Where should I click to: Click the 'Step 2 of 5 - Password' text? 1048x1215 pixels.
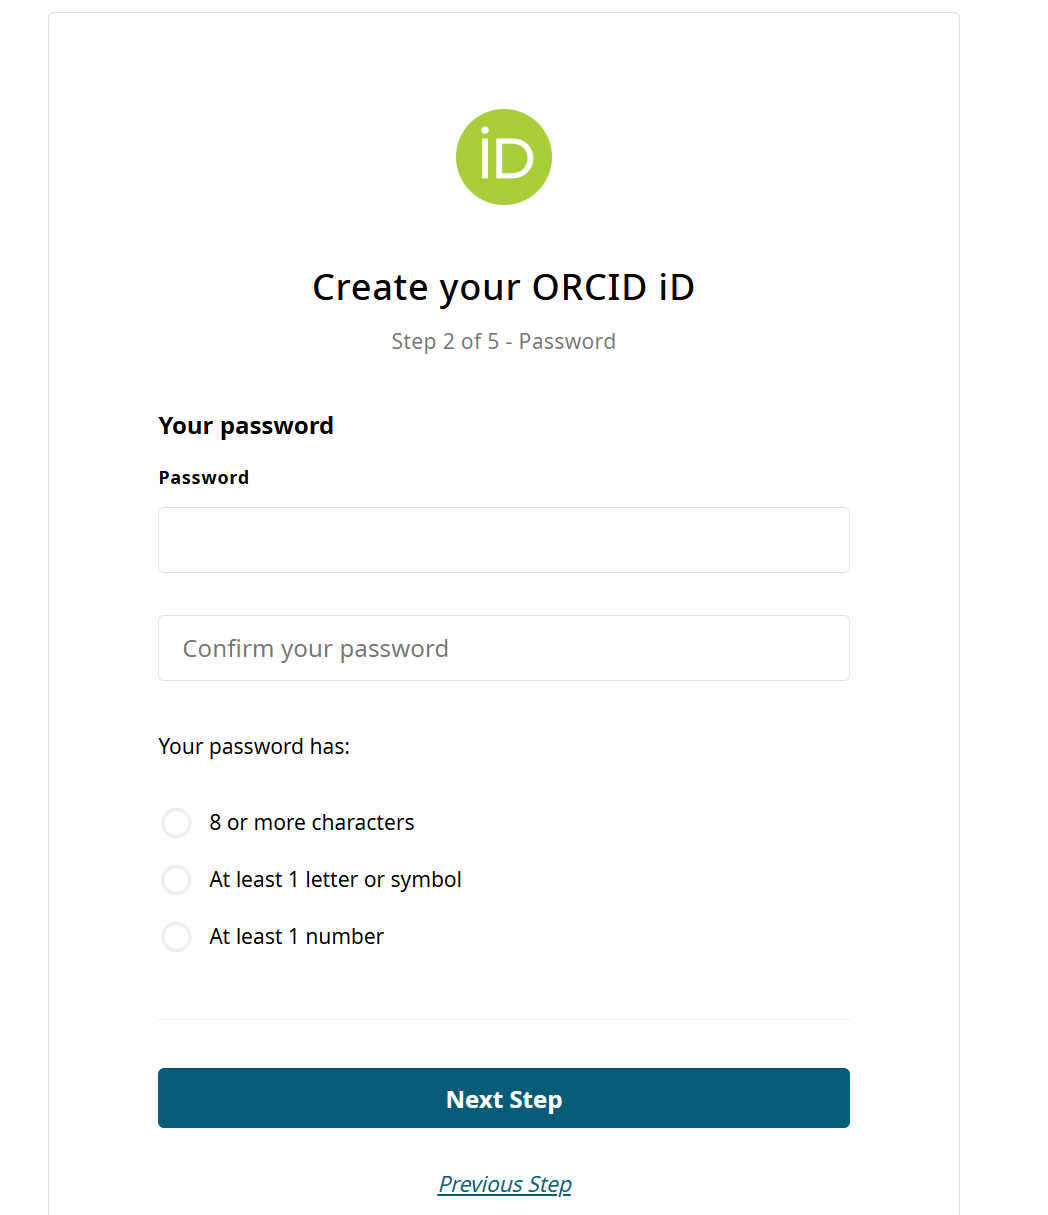(504, 341)
